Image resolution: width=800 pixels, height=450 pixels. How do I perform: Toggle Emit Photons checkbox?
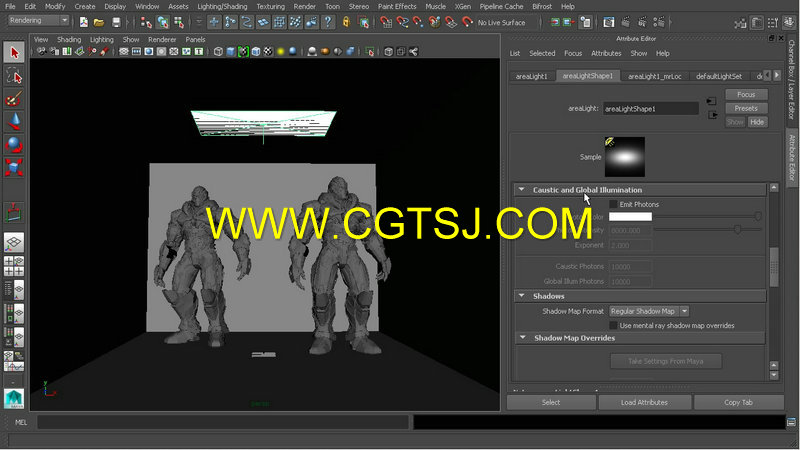coord(613,204)
